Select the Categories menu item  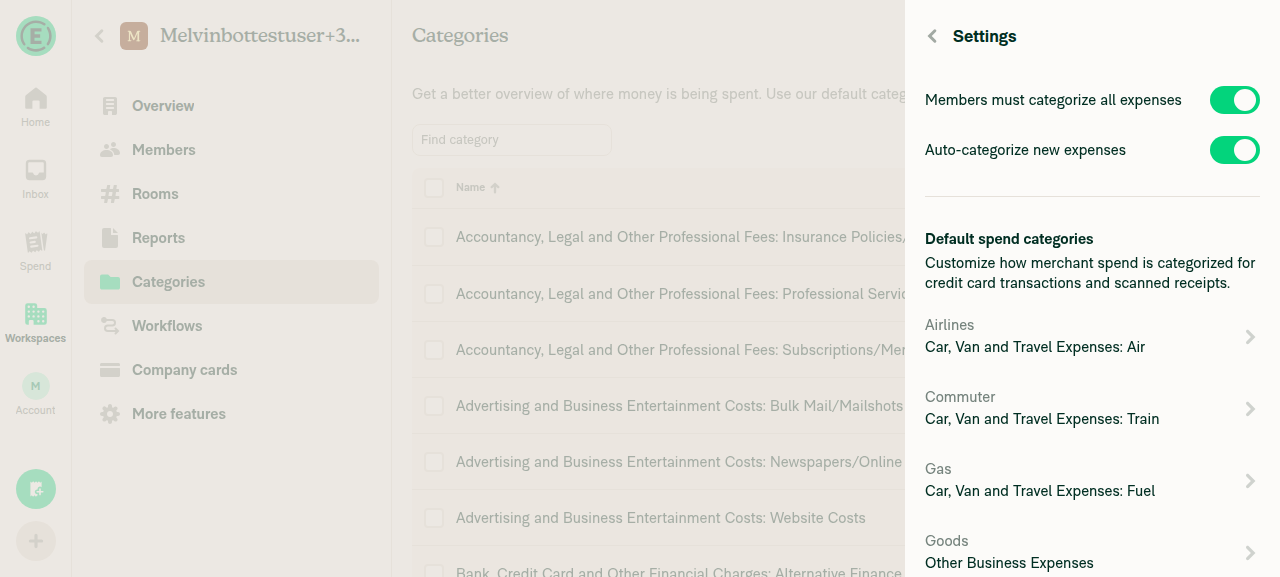(231, 282)
